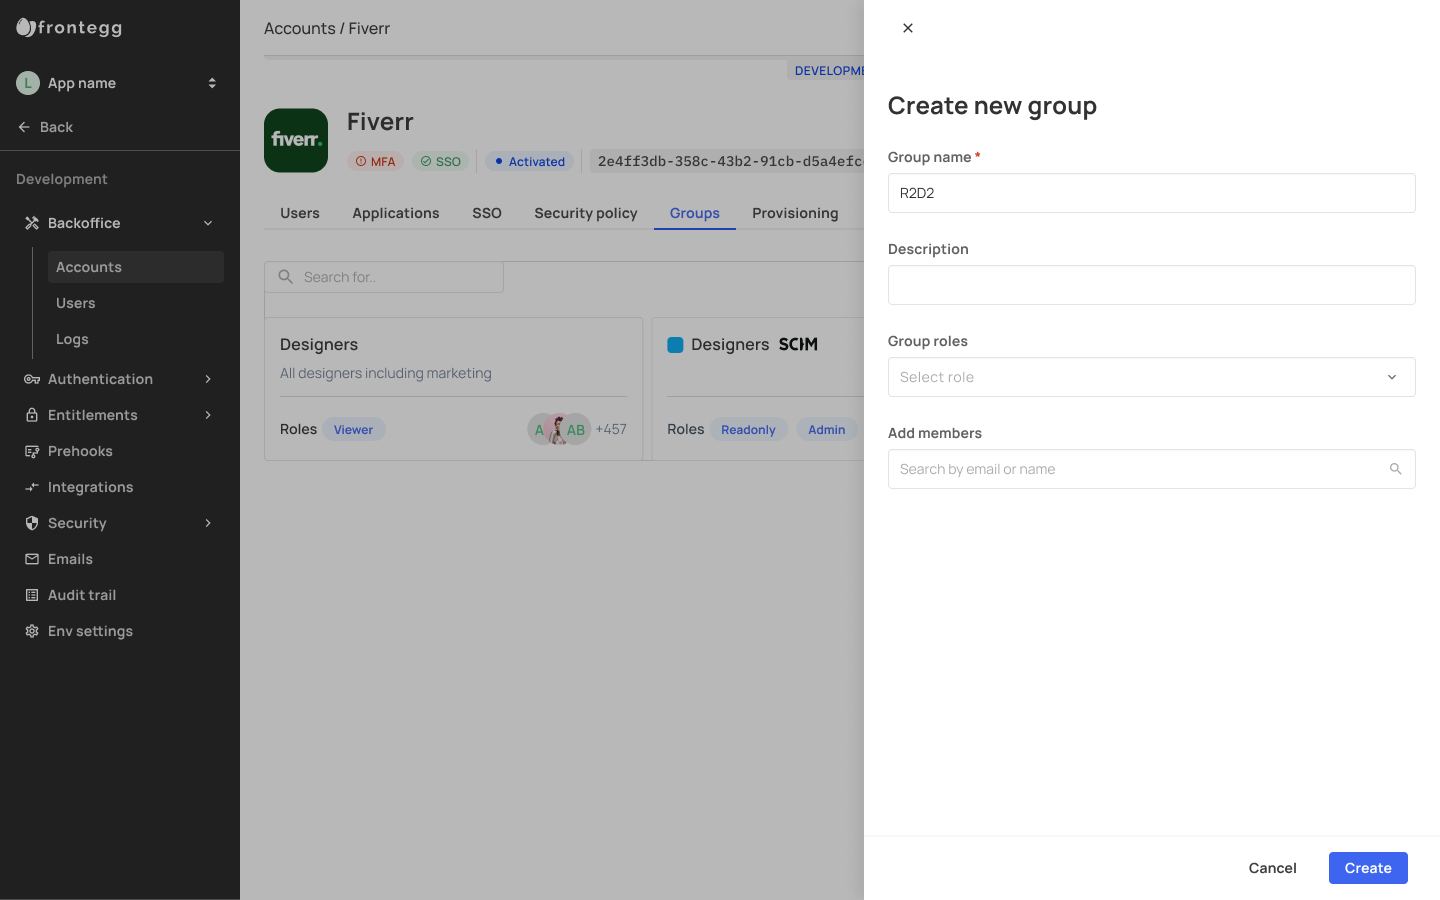Viewport: 1440px width, 900px height.
Task: Expand the Authentication section chevron
Action: (208, 379)
